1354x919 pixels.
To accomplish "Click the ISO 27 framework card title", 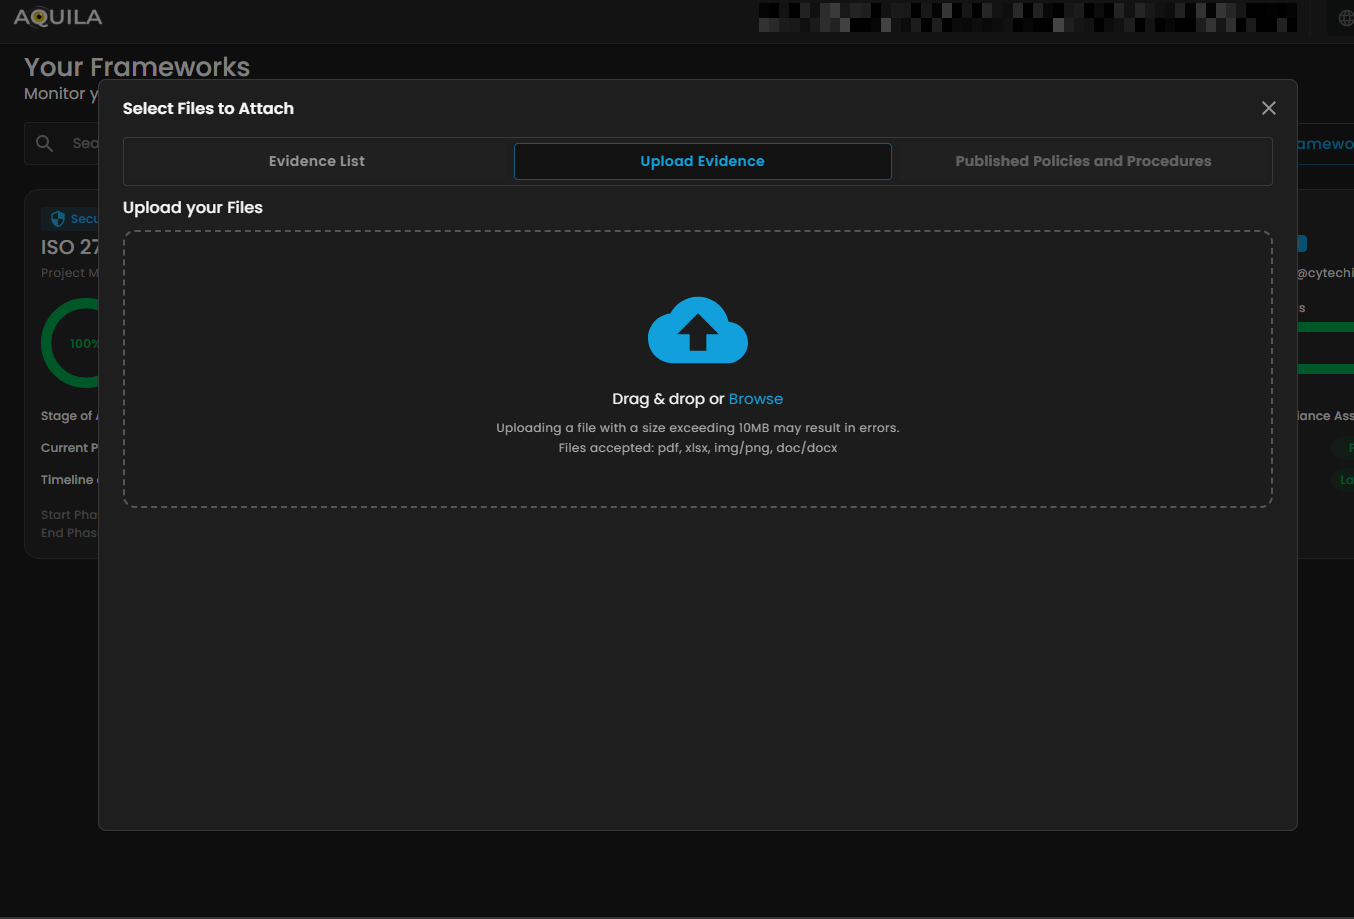I will (69, 247).
